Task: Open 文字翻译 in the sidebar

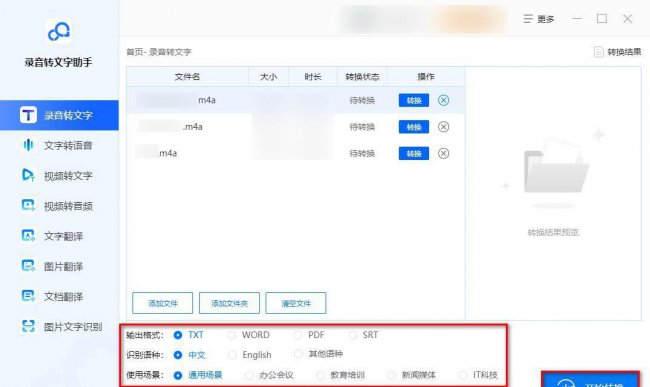Action: click(59, 236)
